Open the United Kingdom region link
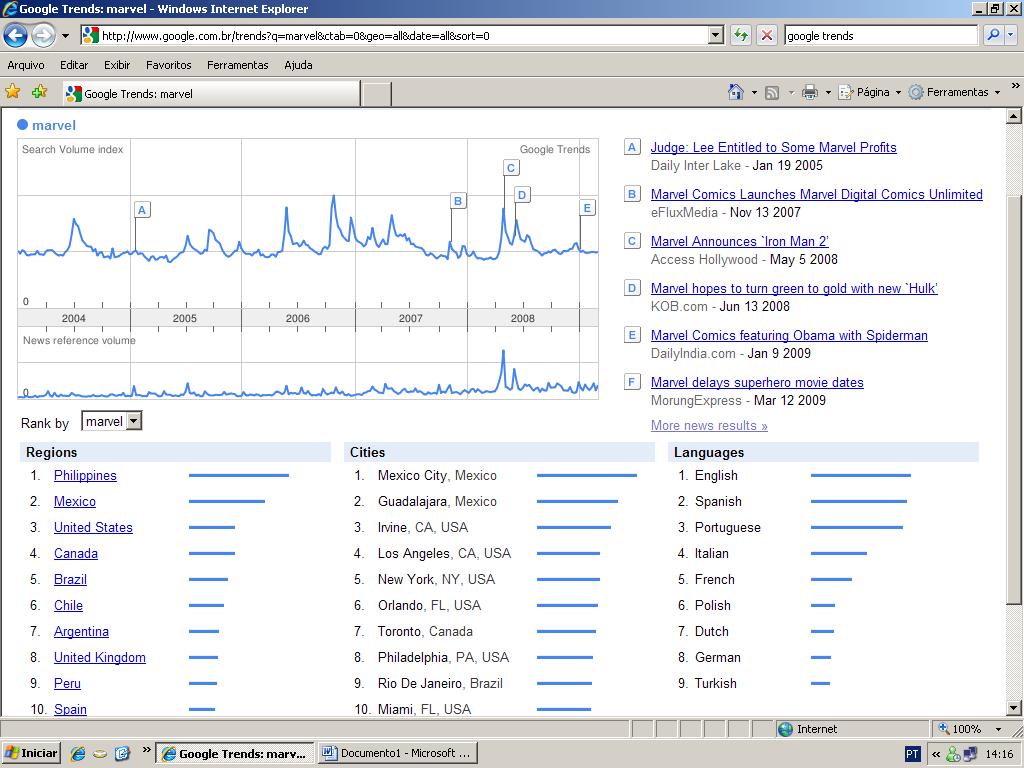The height and width of the screenshot is (768, 1024). [x=99, y=657]
